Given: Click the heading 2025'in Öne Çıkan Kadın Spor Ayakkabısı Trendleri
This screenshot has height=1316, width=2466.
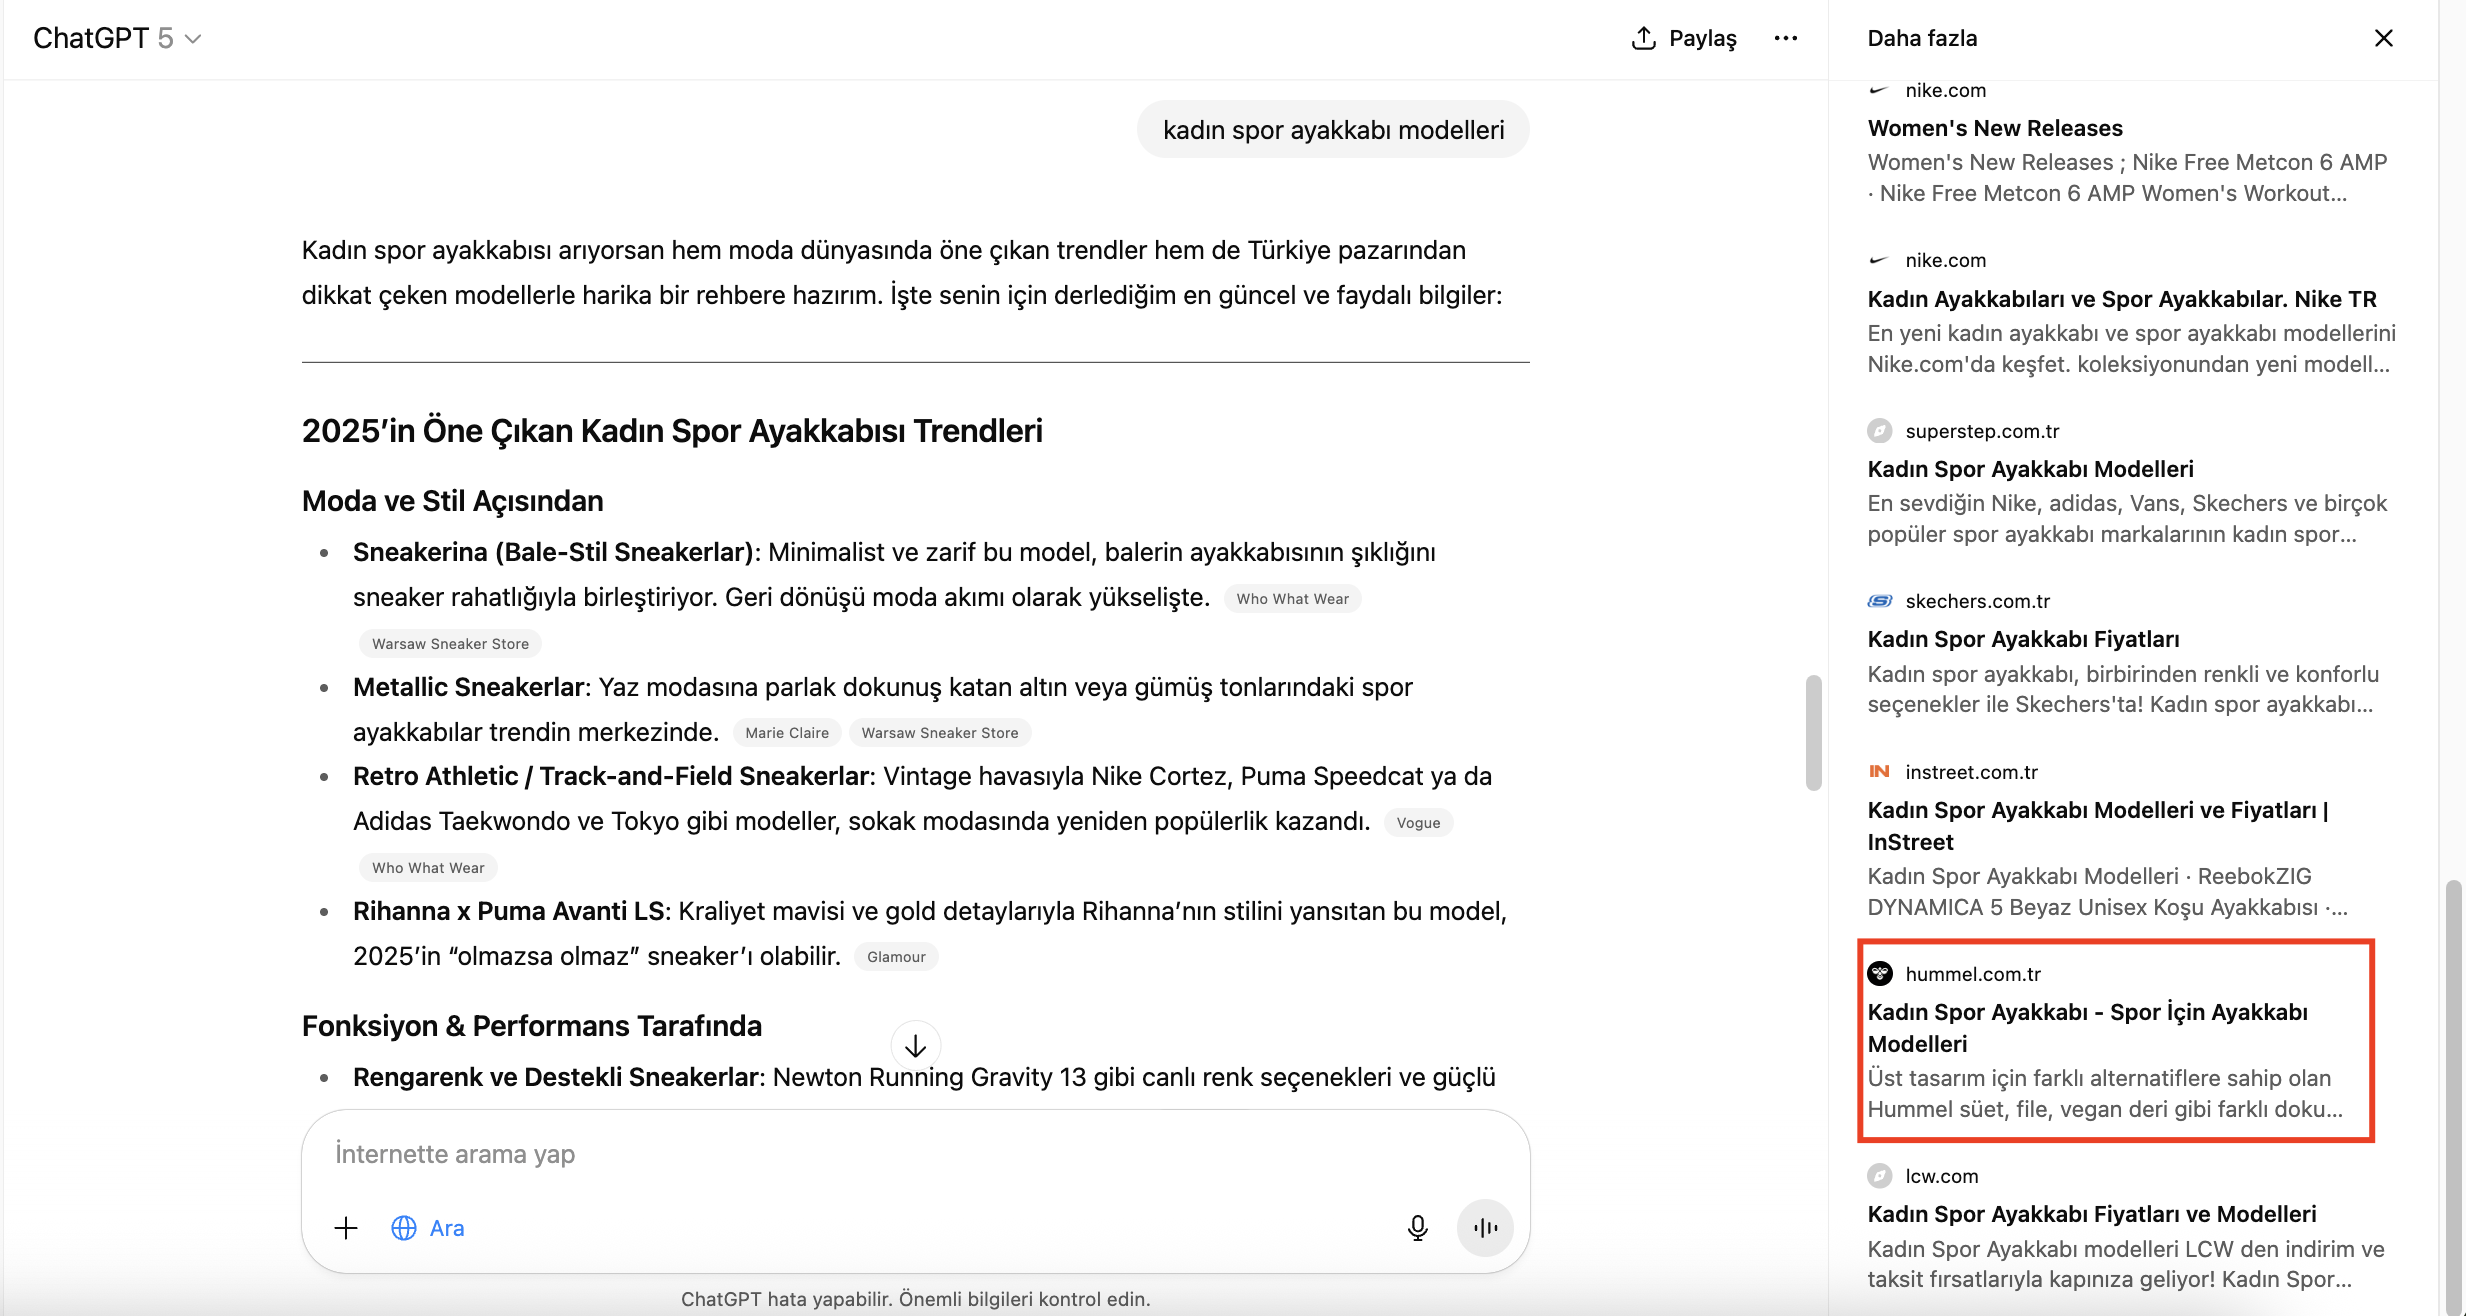Looking at the screenshot, I should click(x=672, y=431).
